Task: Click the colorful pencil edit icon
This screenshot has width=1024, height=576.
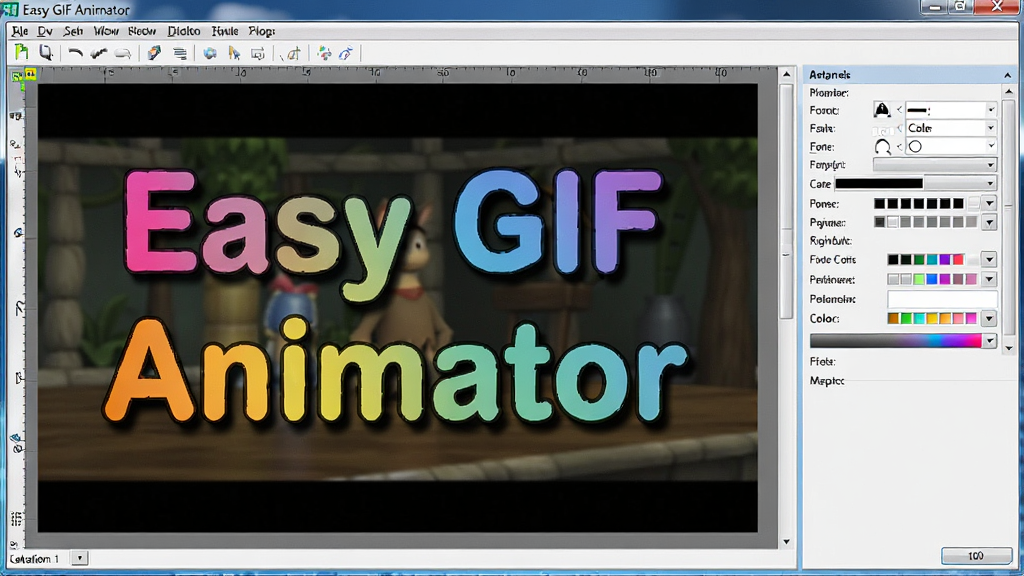Action: coord(154,53)
